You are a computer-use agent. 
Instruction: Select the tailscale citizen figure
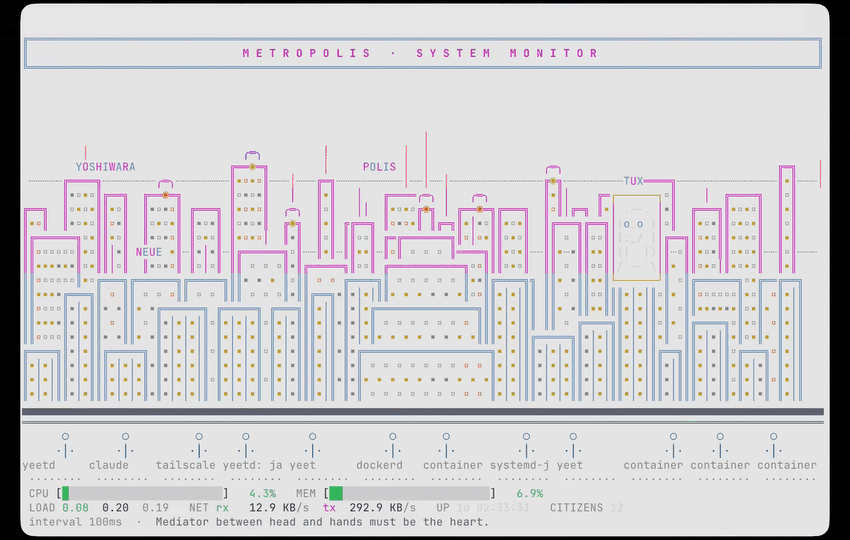point(199,446)
